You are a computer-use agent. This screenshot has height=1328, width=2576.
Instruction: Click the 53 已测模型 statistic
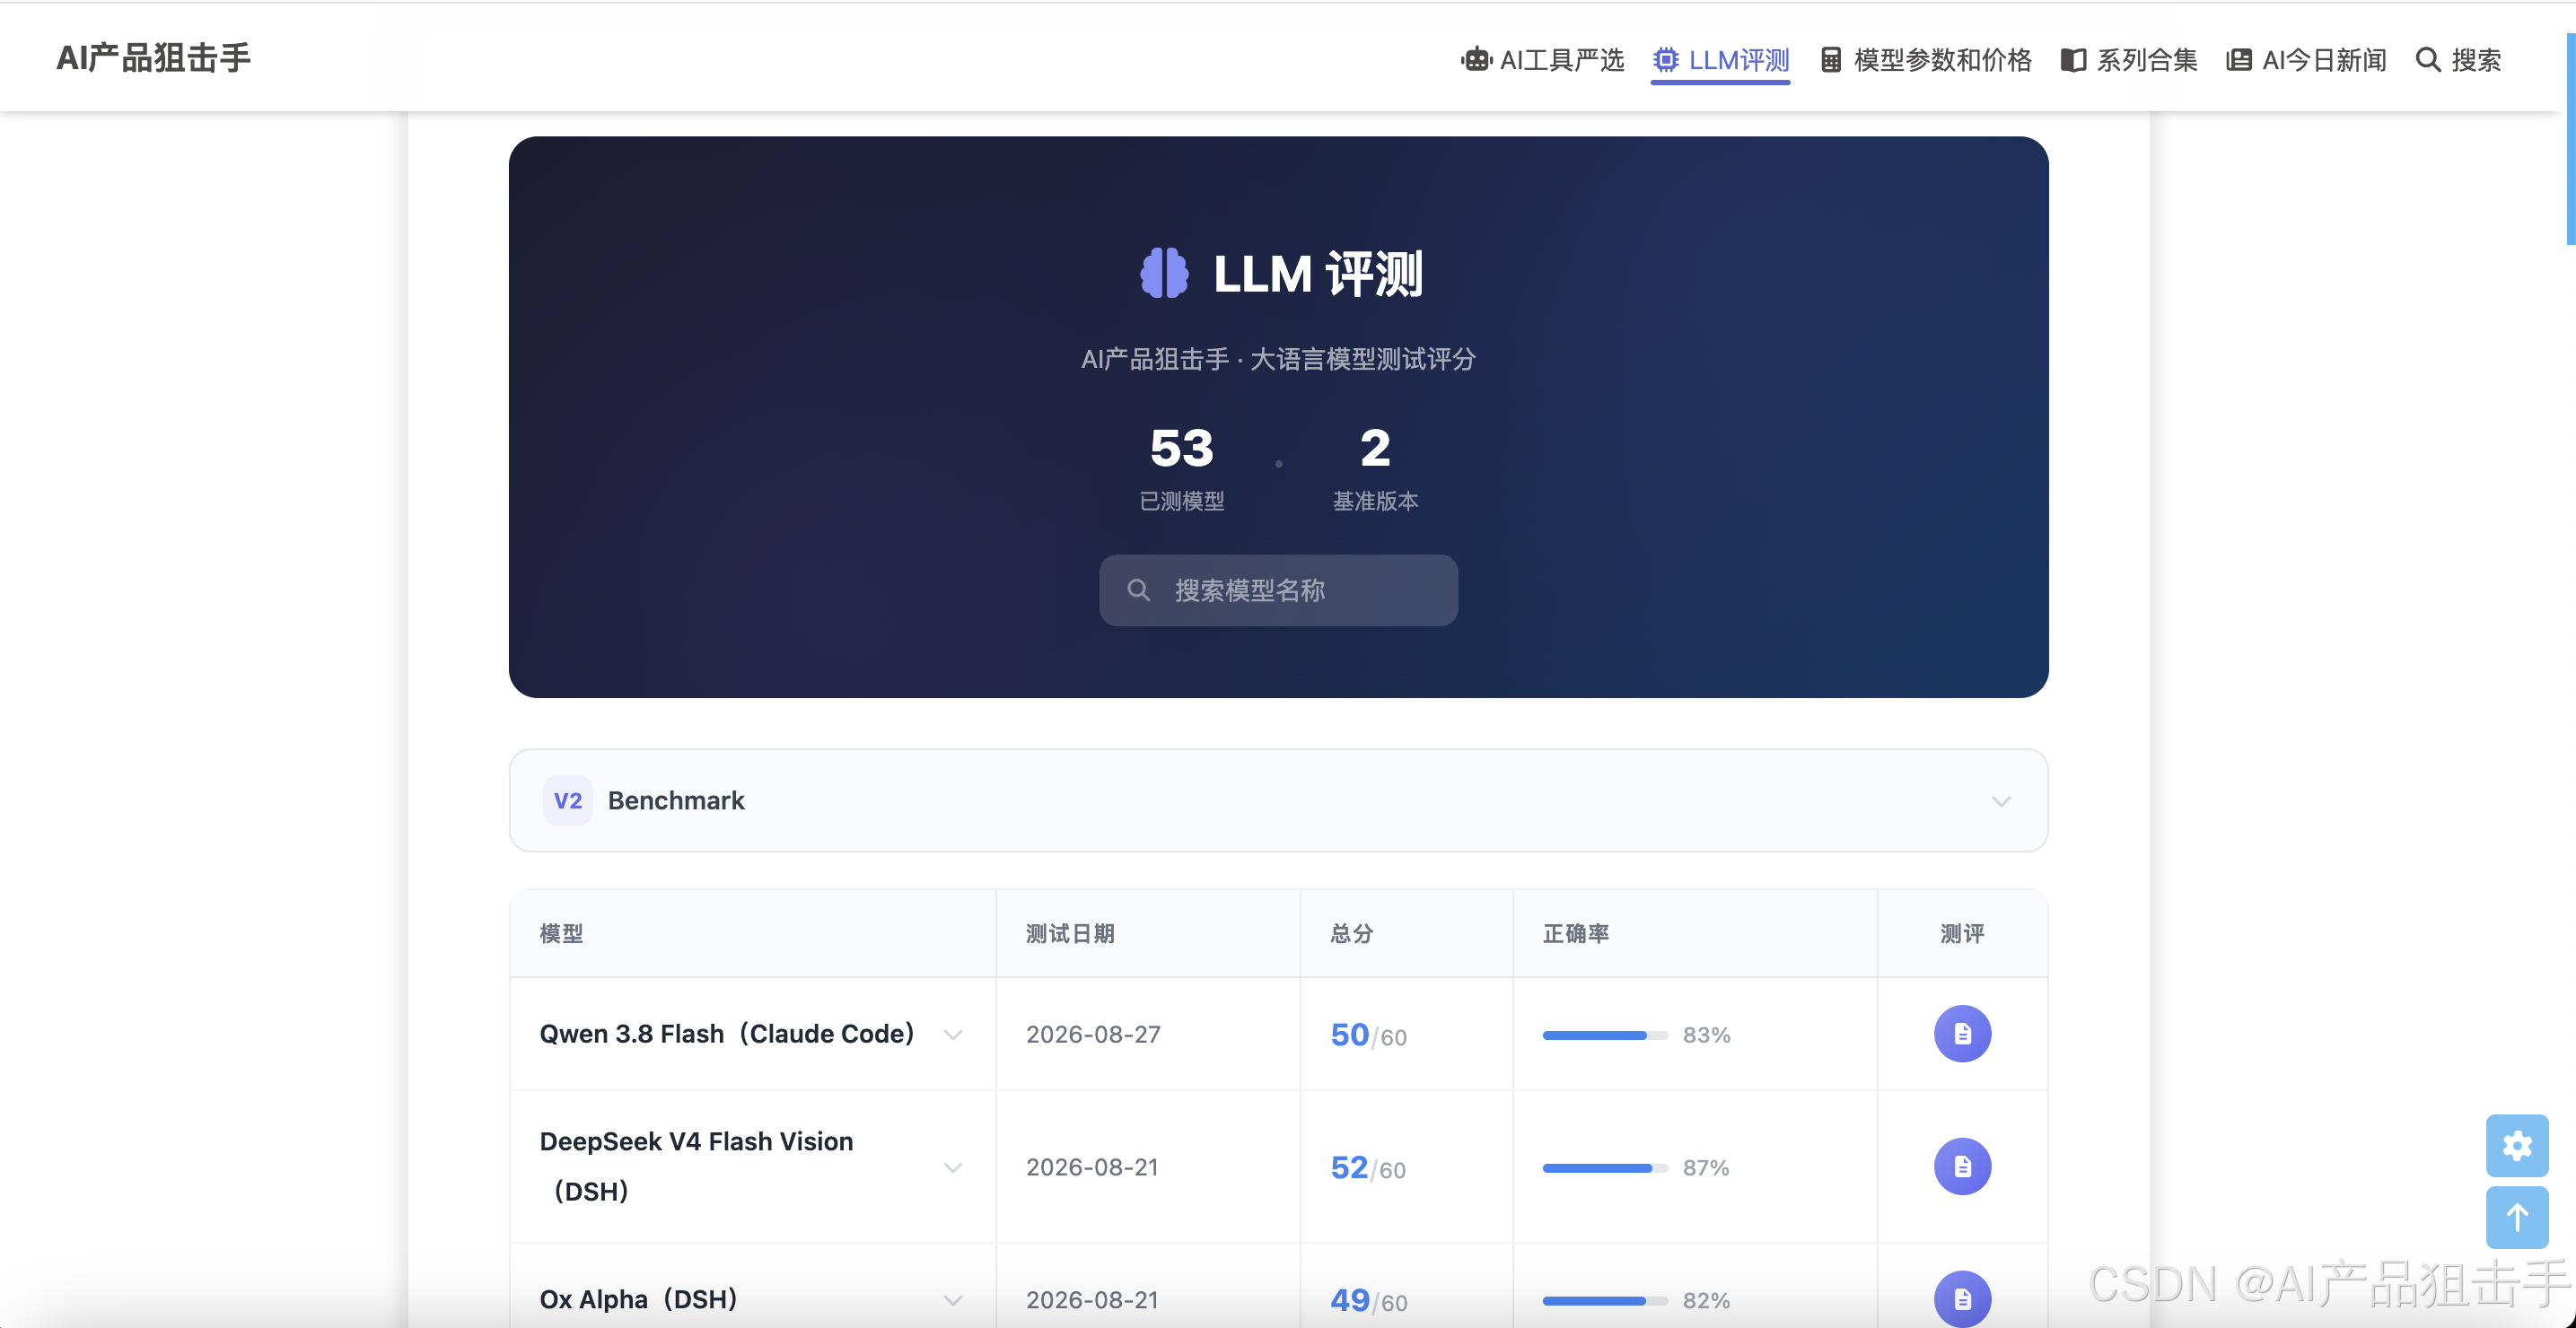[x=1181, y=468]
